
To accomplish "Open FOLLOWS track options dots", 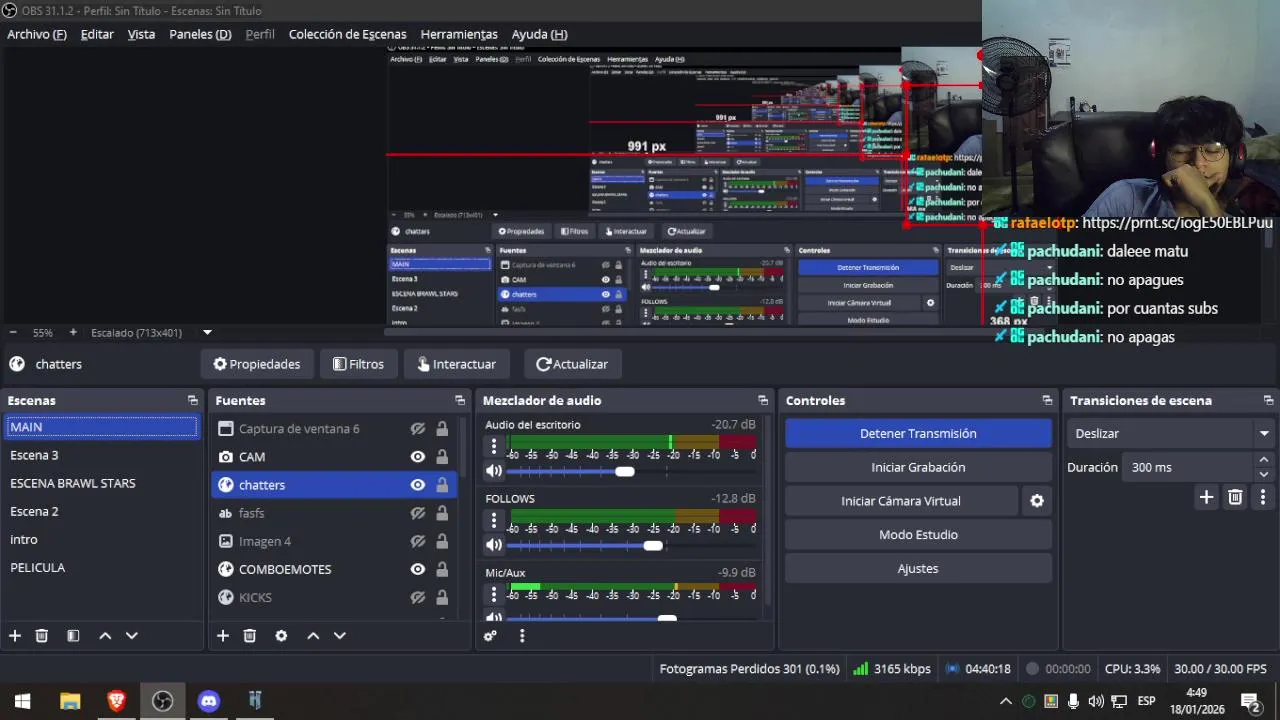I will [x=493, y=520].
